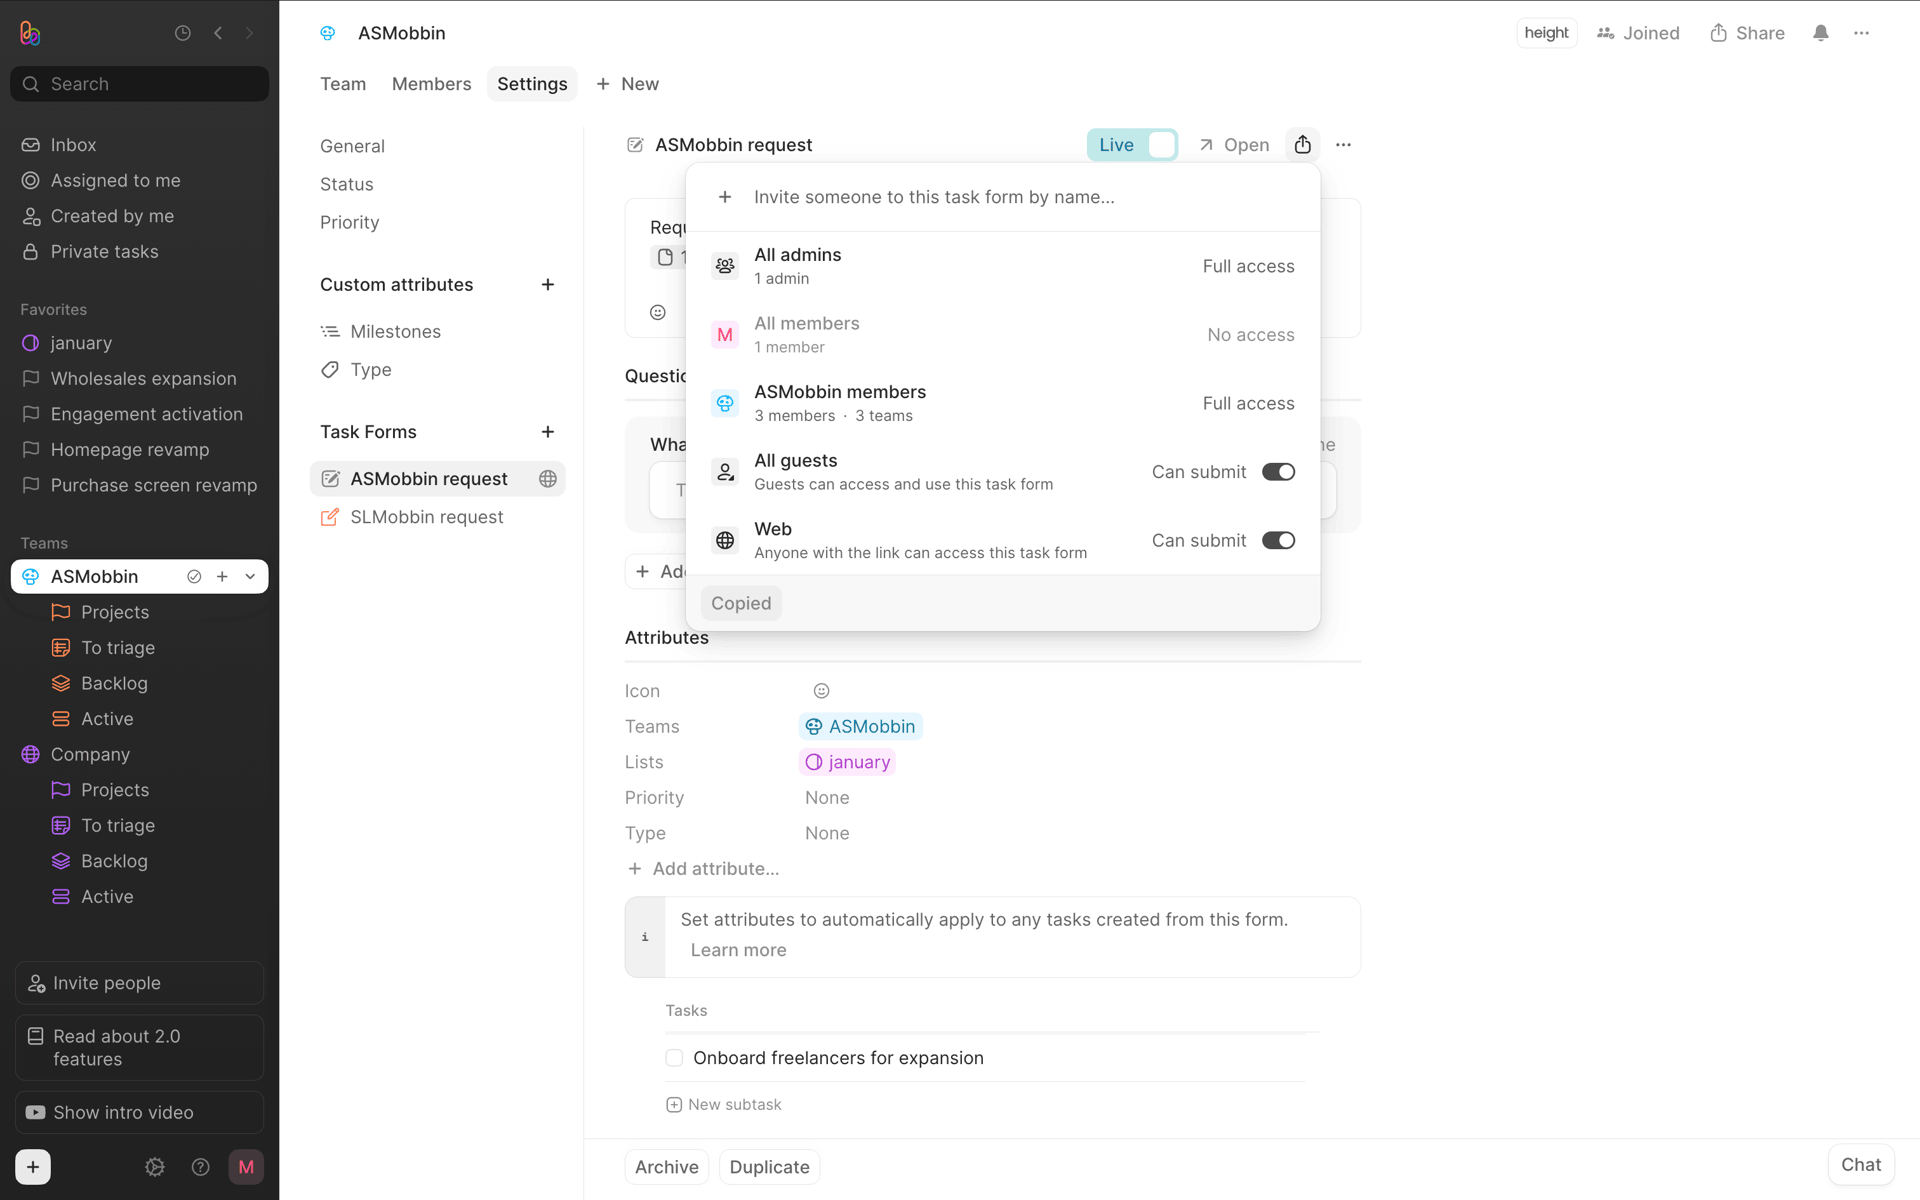
Task: Open the Company To triage list
Action: click(x=118, y=826)
